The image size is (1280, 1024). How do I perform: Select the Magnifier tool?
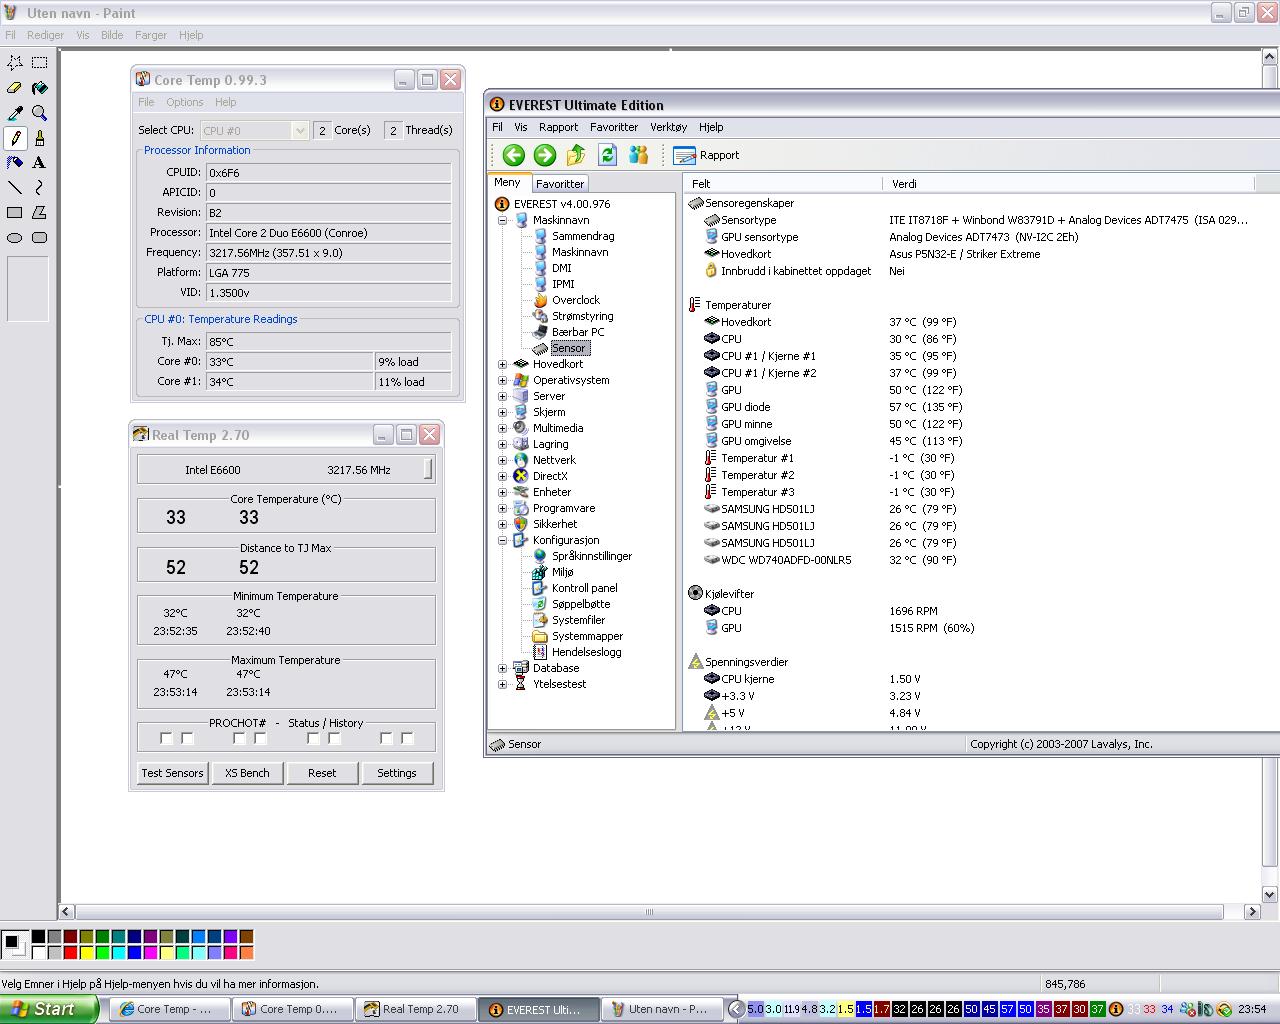tap(39, 112)
